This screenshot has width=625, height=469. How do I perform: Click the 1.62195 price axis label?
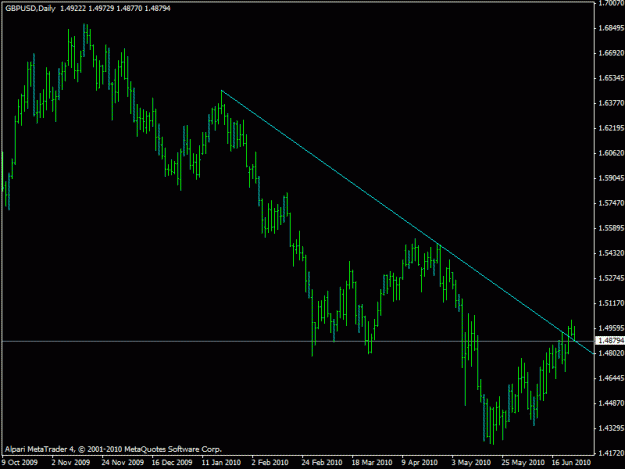pos(611,128)
